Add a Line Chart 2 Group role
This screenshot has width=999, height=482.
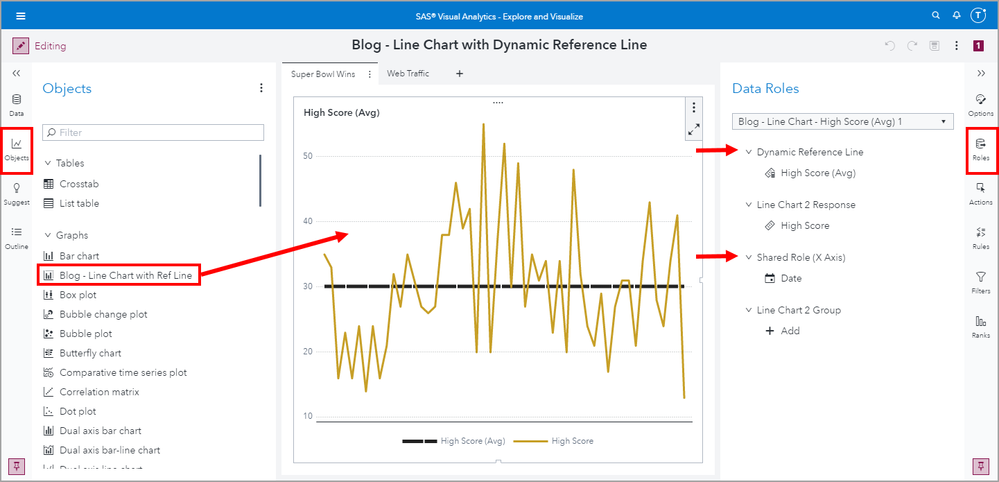[782, 331]
